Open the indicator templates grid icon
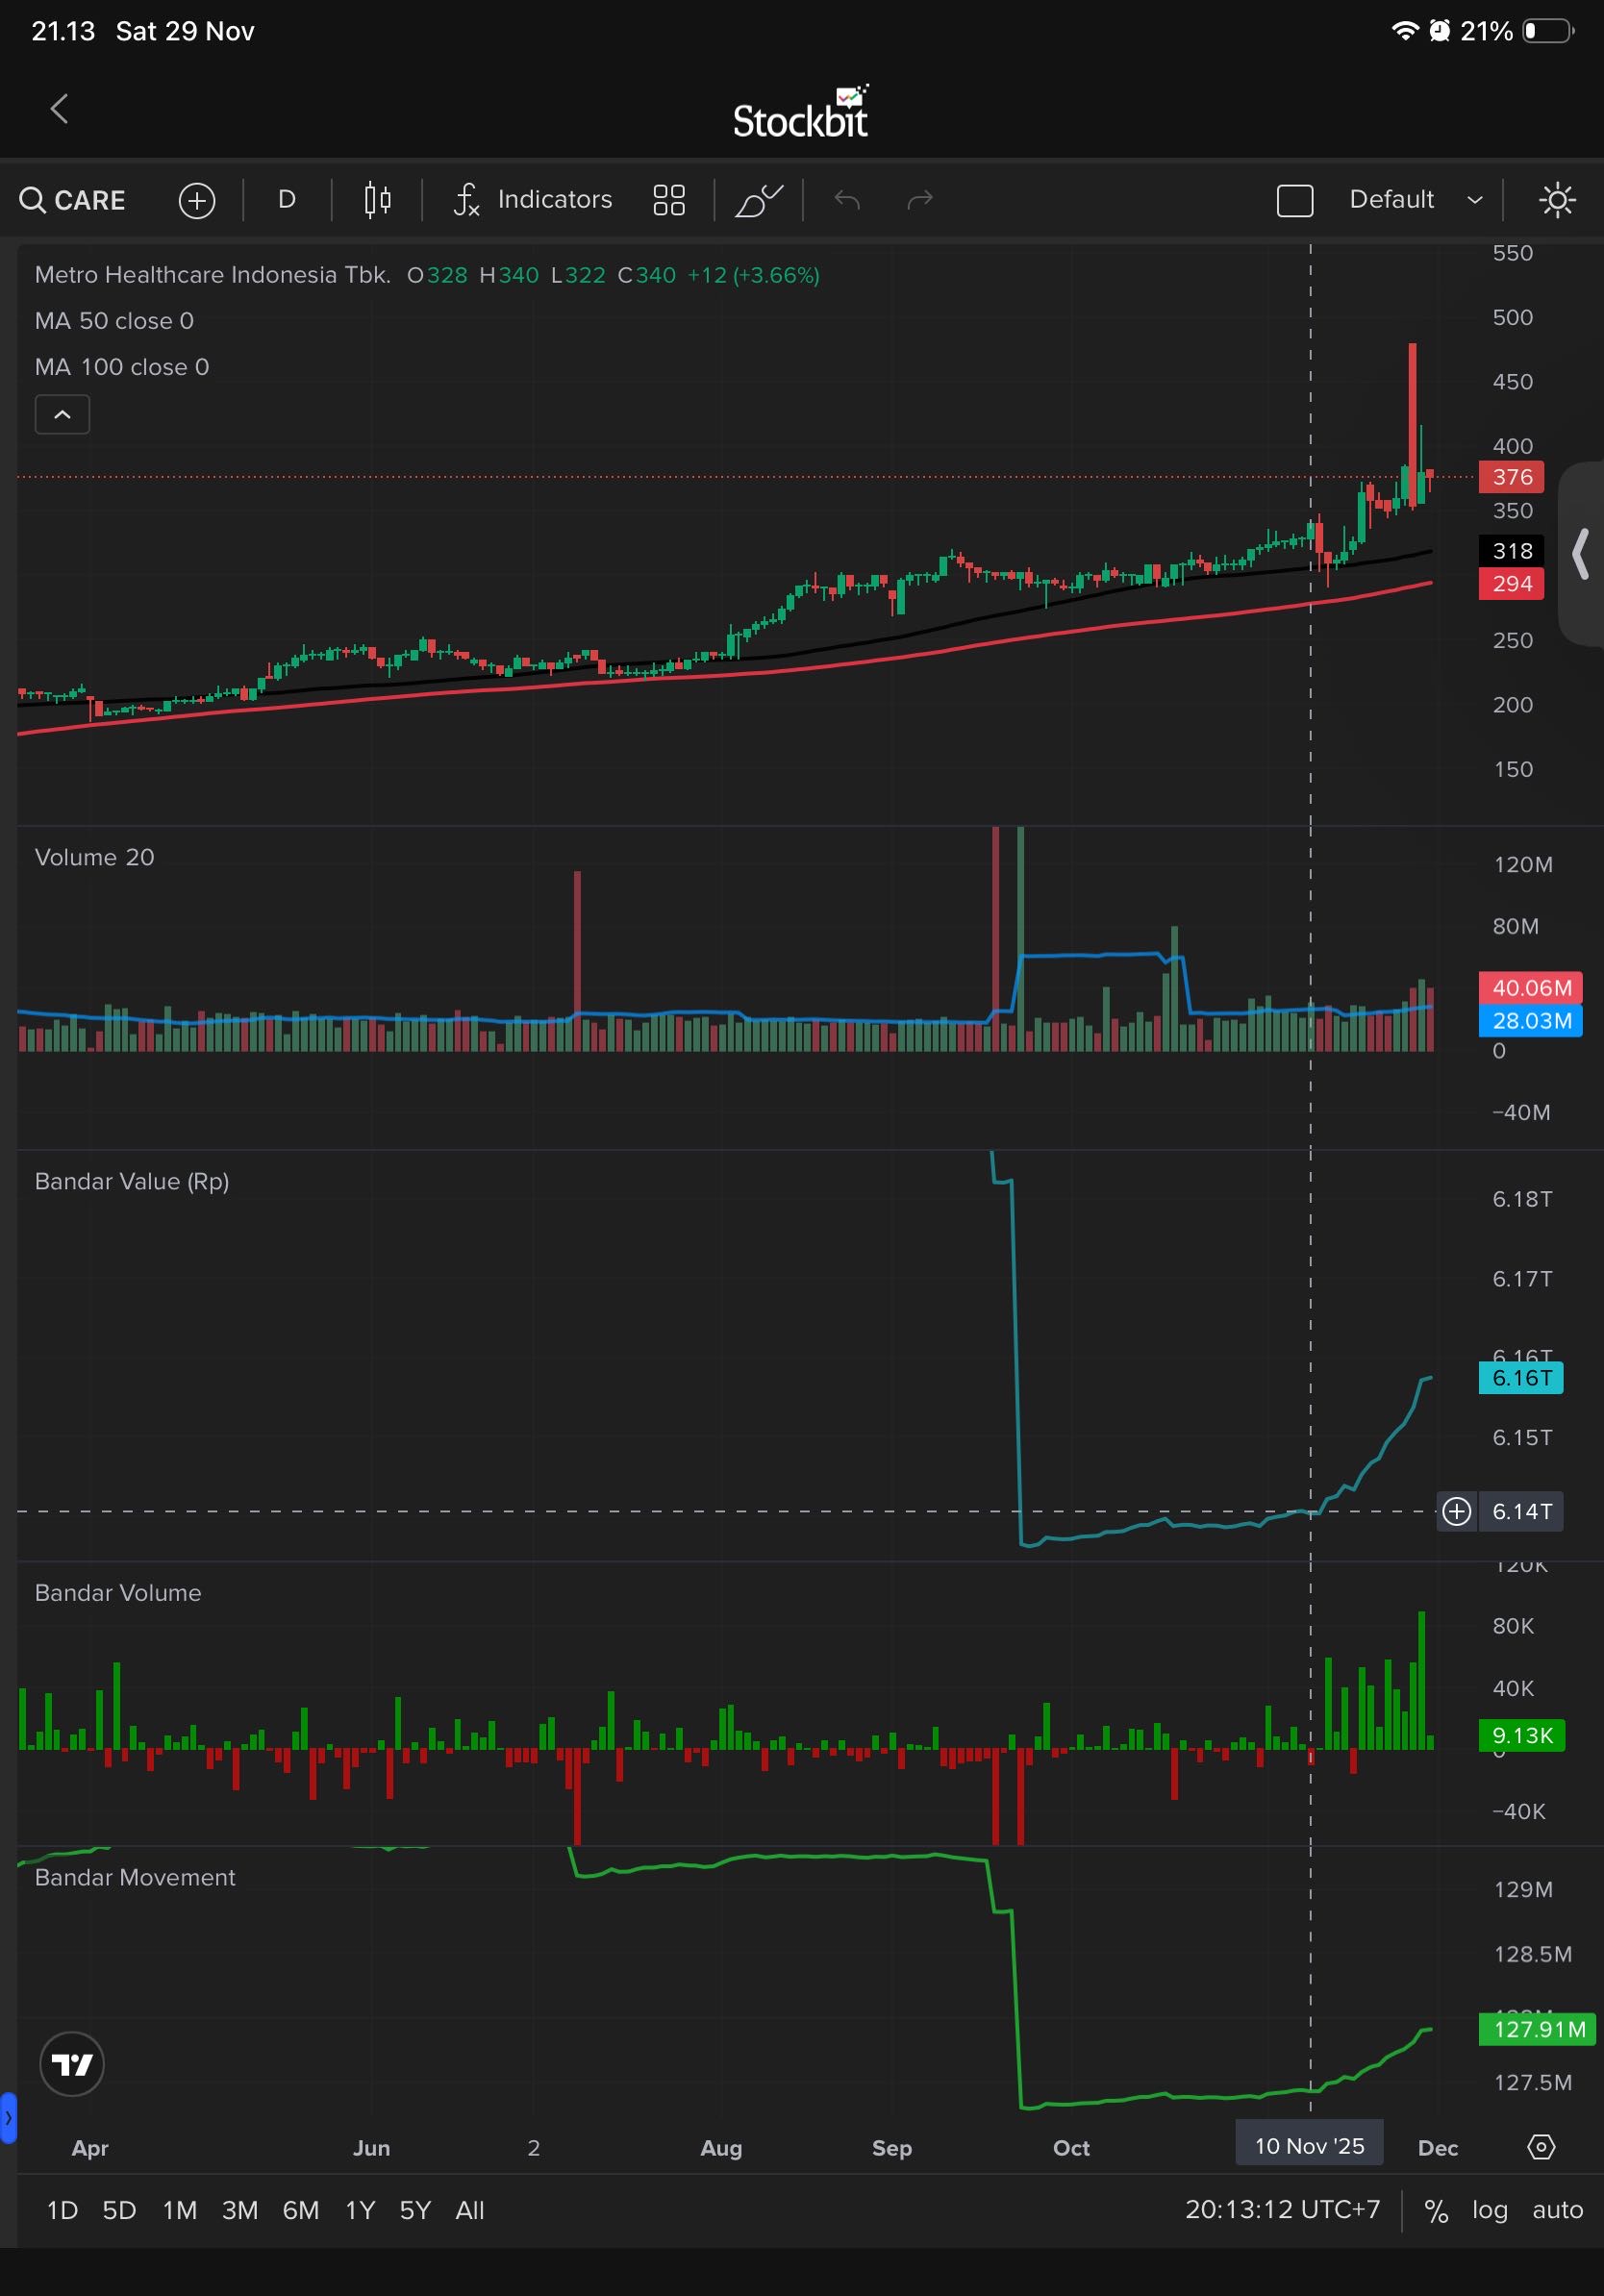Screen dimensions: 1604x2296 coord(669,200)
